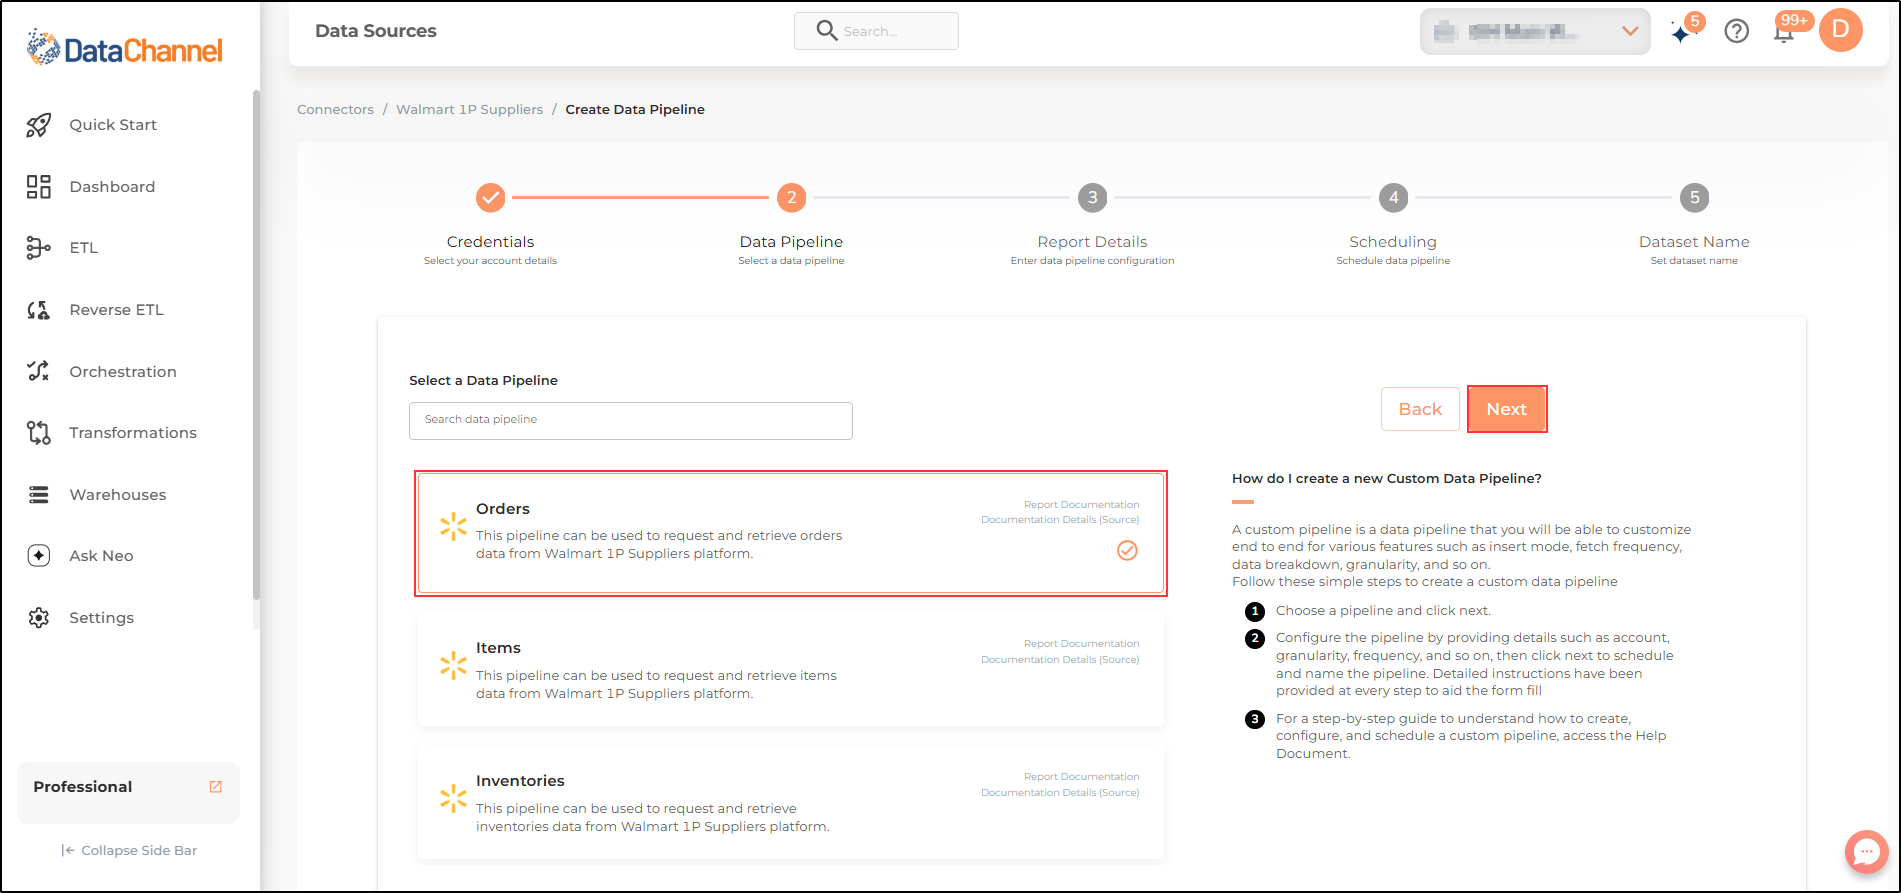Click step 3 Report Details circle
1901x893 pixels.
click(1092, 198)
